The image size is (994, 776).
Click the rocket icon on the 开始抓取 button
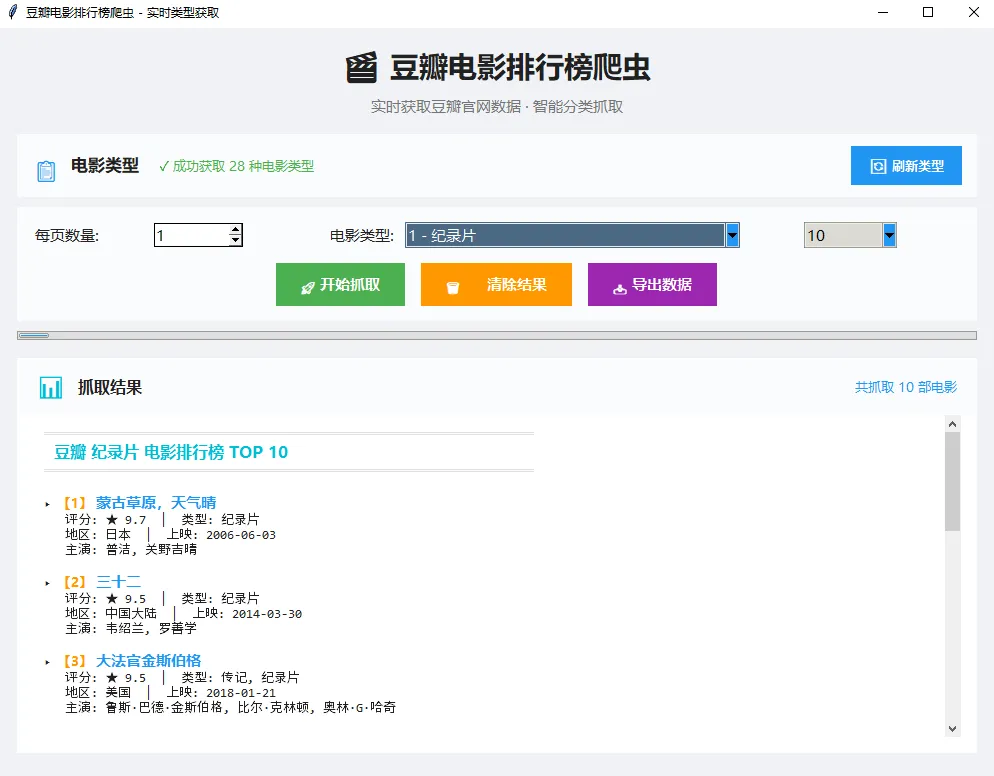[307, 288]
